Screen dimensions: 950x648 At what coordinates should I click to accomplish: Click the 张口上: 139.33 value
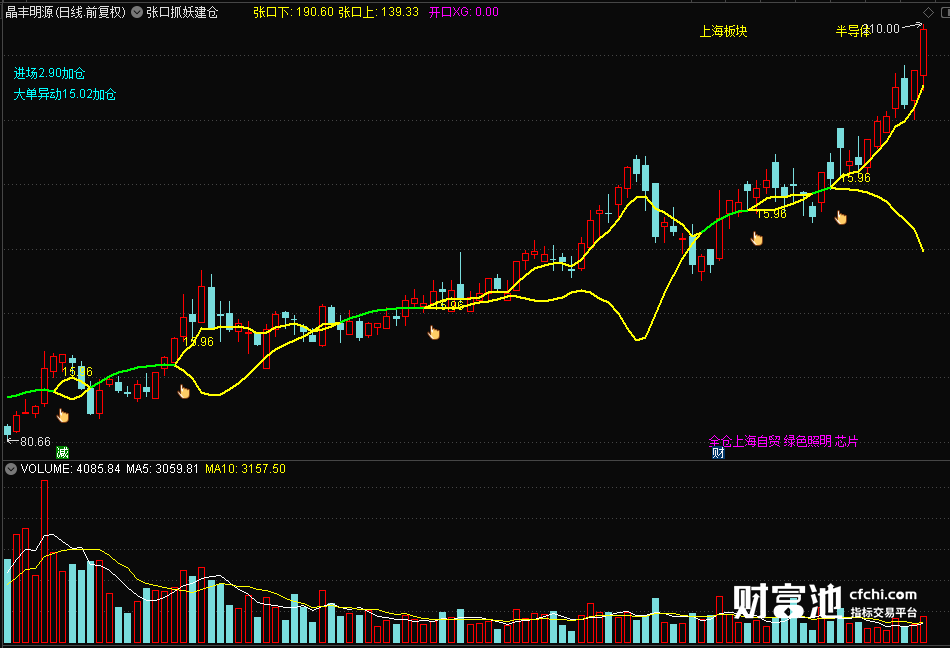coord(378,12)
